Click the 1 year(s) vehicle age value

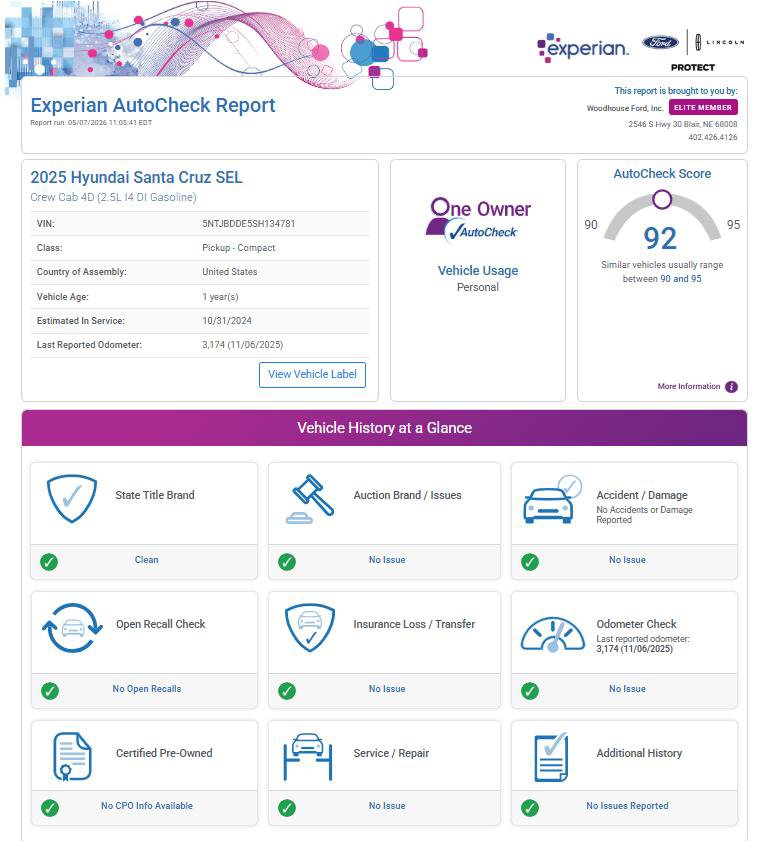[220, 297]
